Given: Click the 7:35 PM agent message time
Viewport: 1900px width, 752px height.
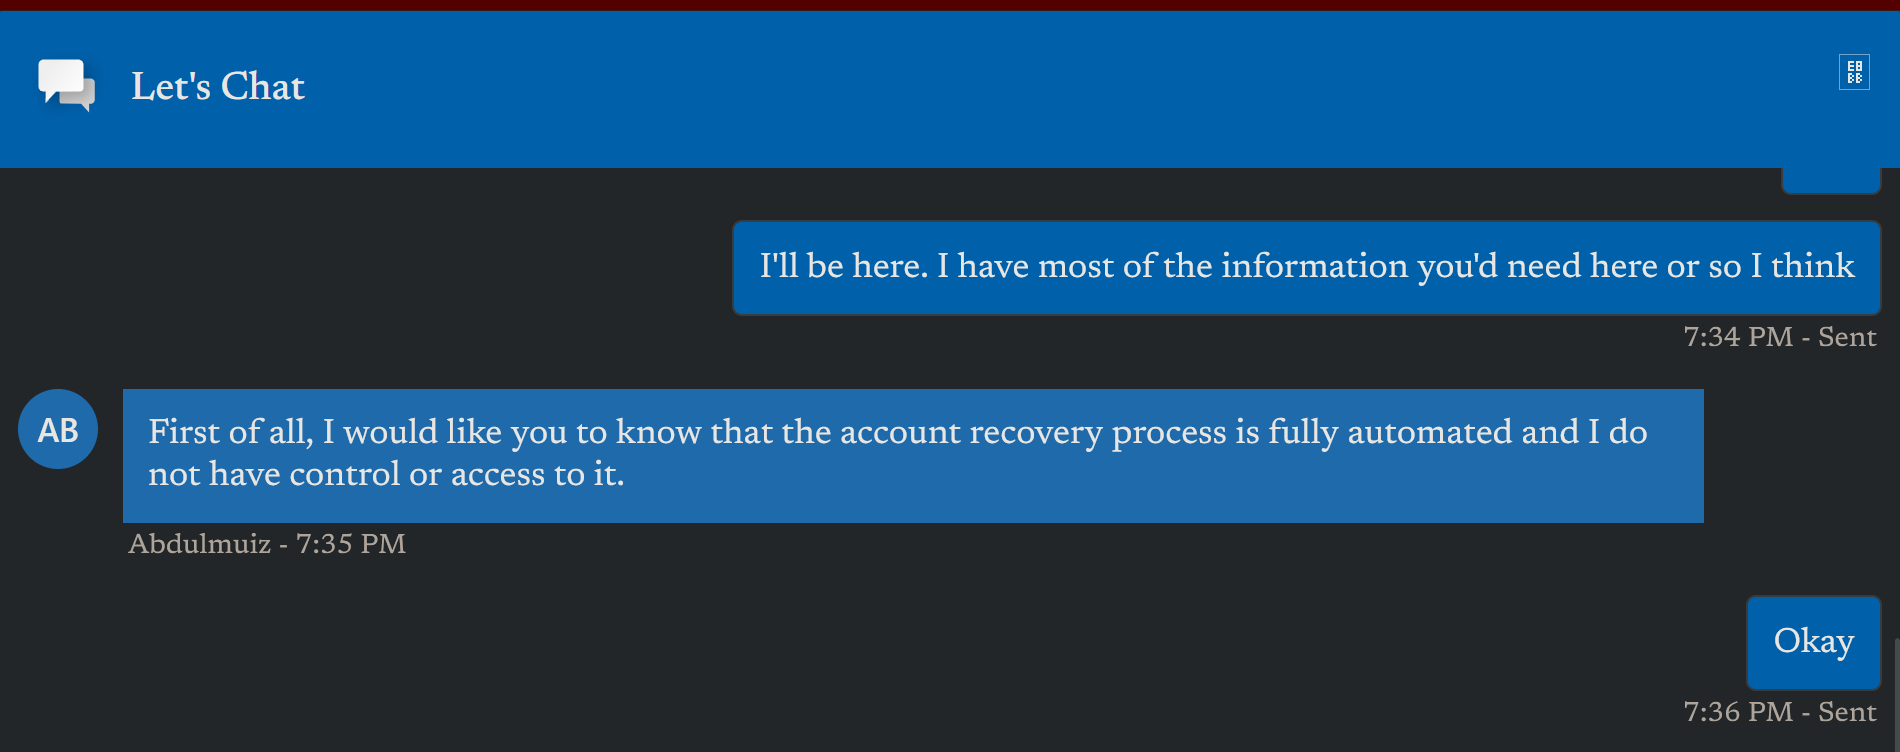Looking at the screenshot, I should click(x=351, y=544).
